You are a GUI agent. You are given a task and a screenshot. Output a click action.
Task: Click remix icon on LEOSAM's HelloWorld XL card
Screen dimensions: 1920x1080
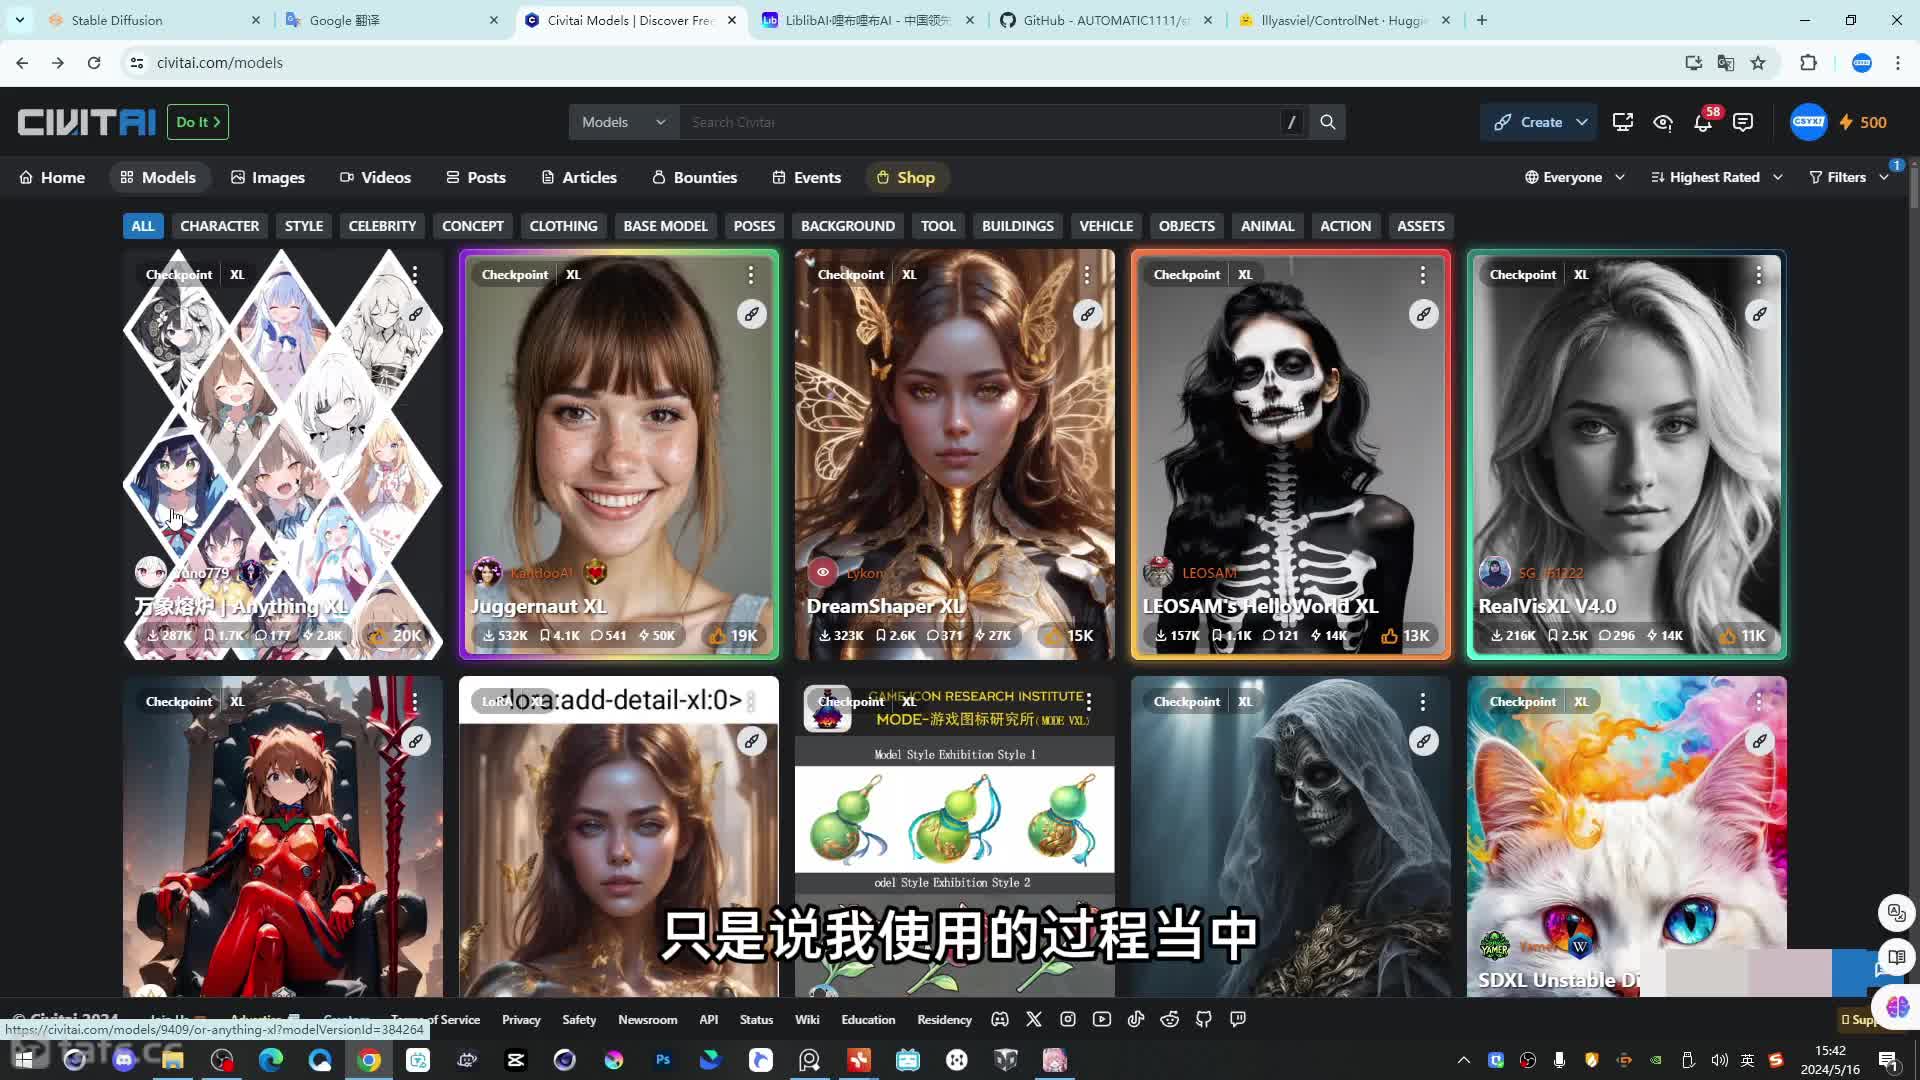pyautogui.click(x=1423, y=314)
